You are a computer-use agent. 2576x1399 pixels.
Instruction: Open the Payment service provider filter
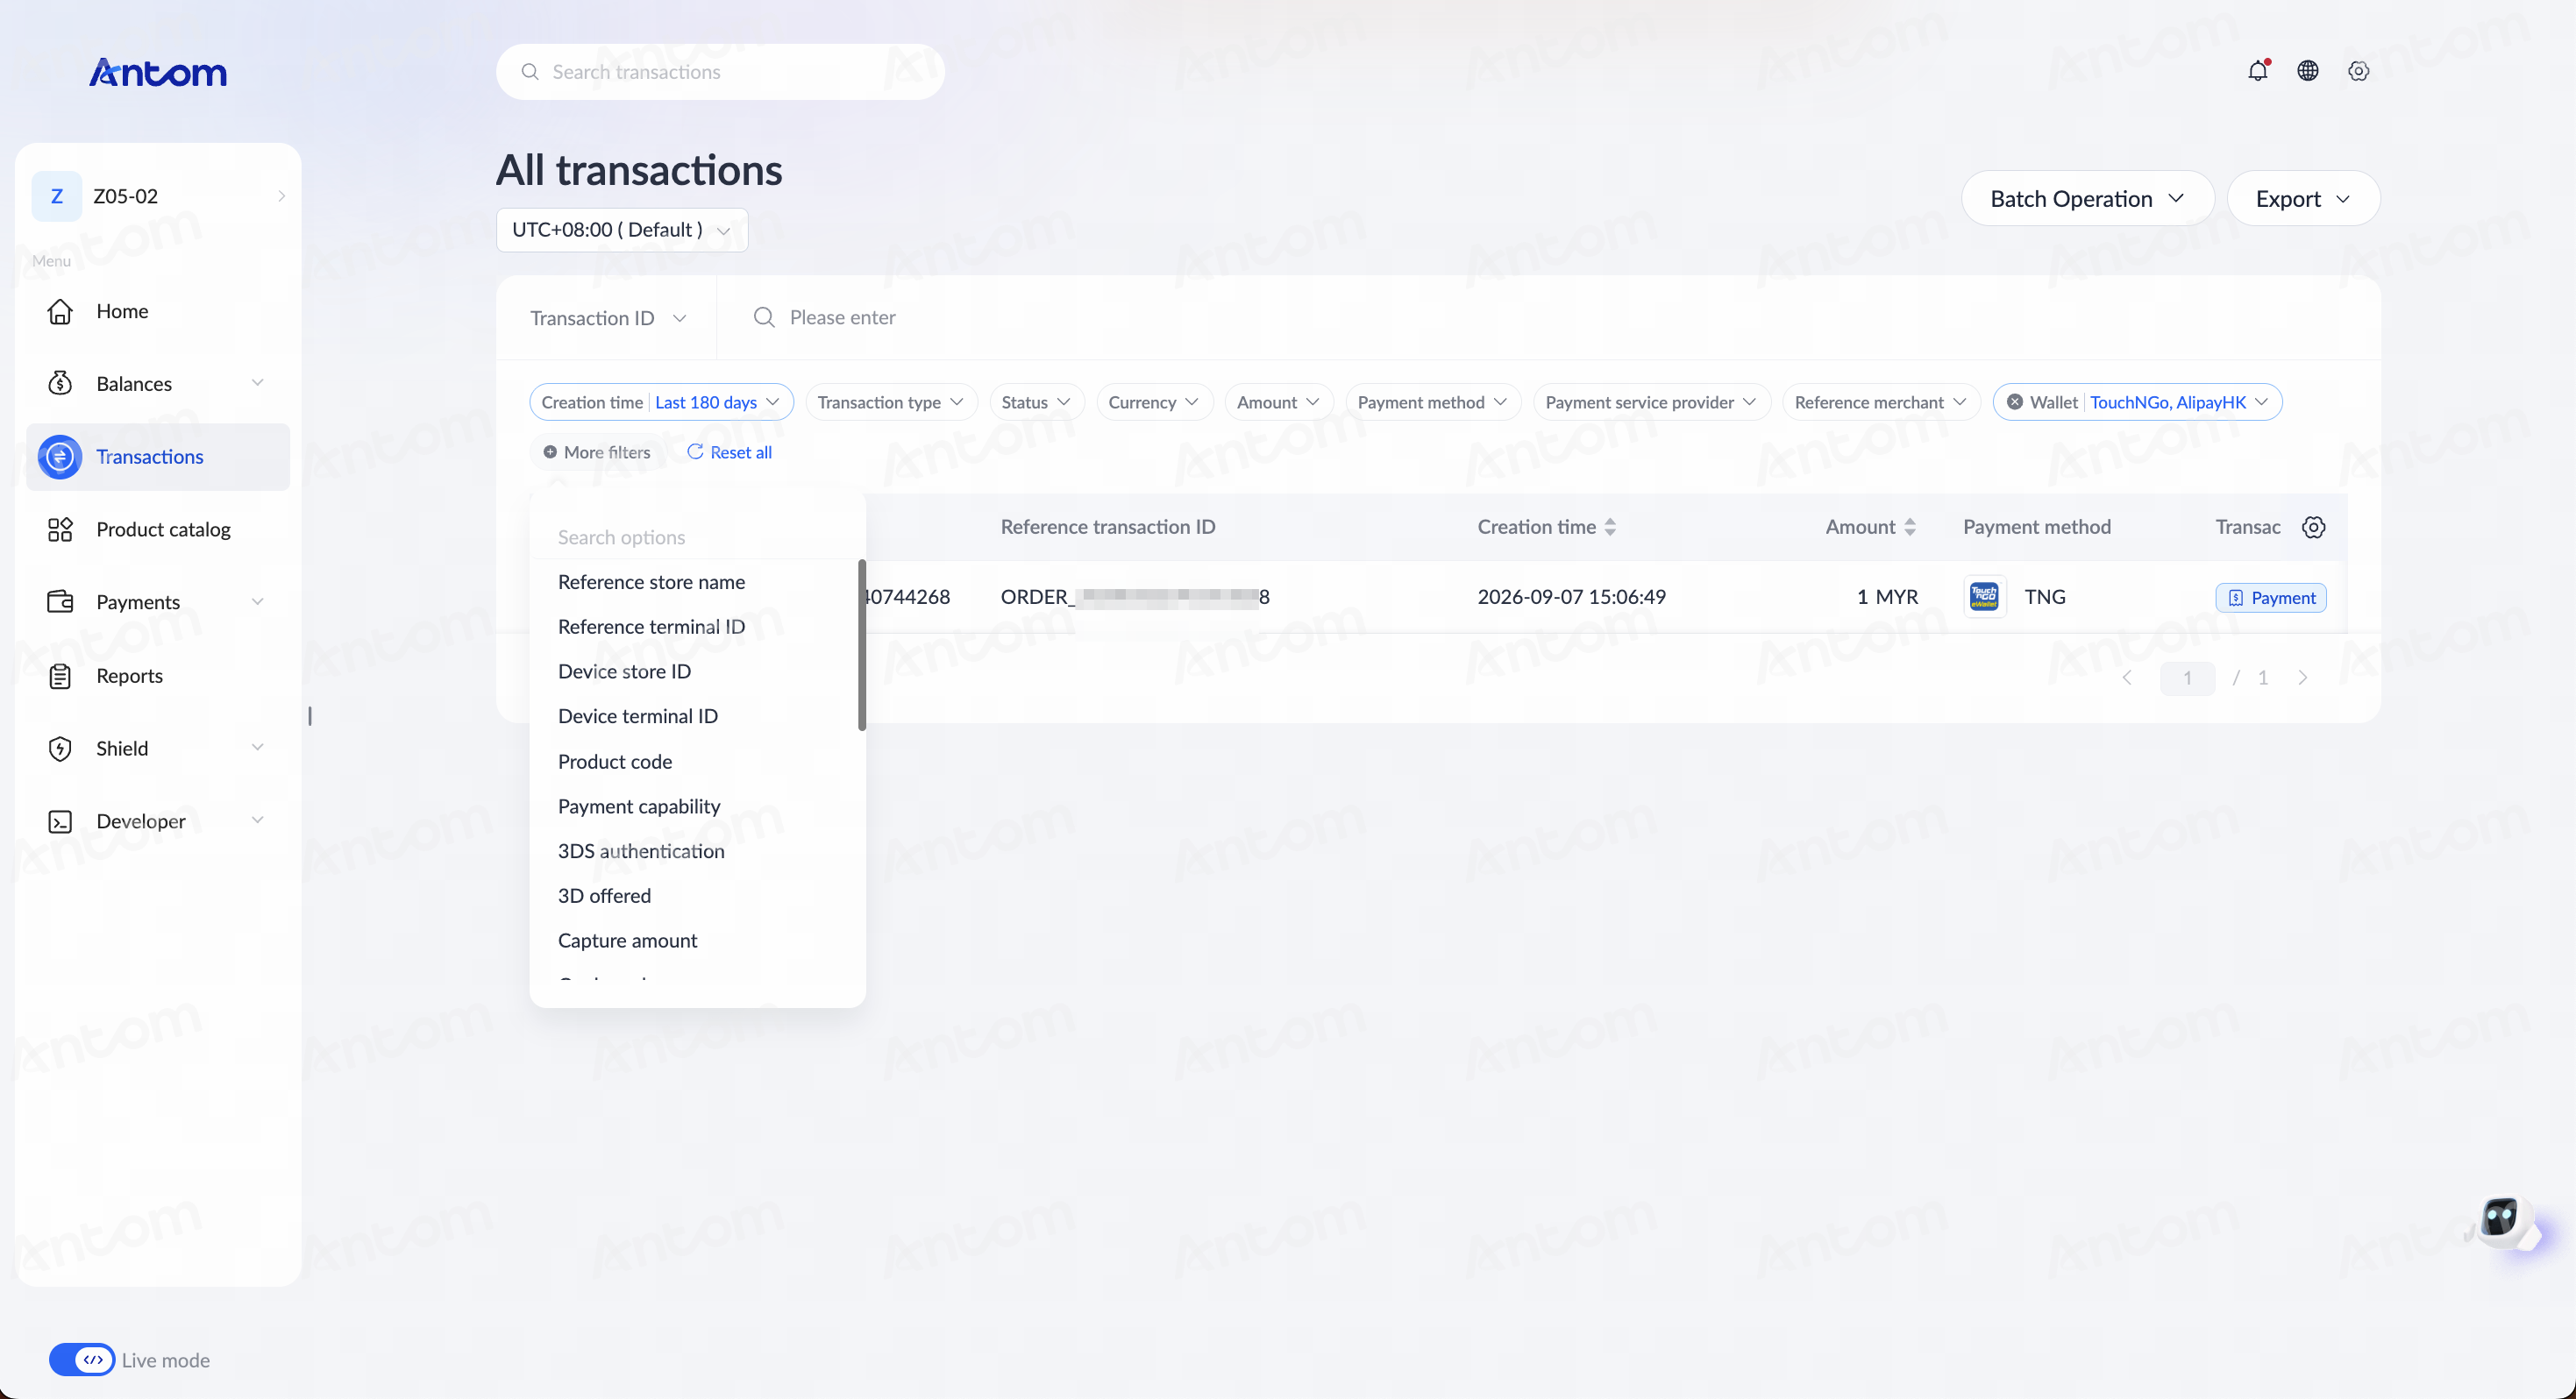point(1651,402)
